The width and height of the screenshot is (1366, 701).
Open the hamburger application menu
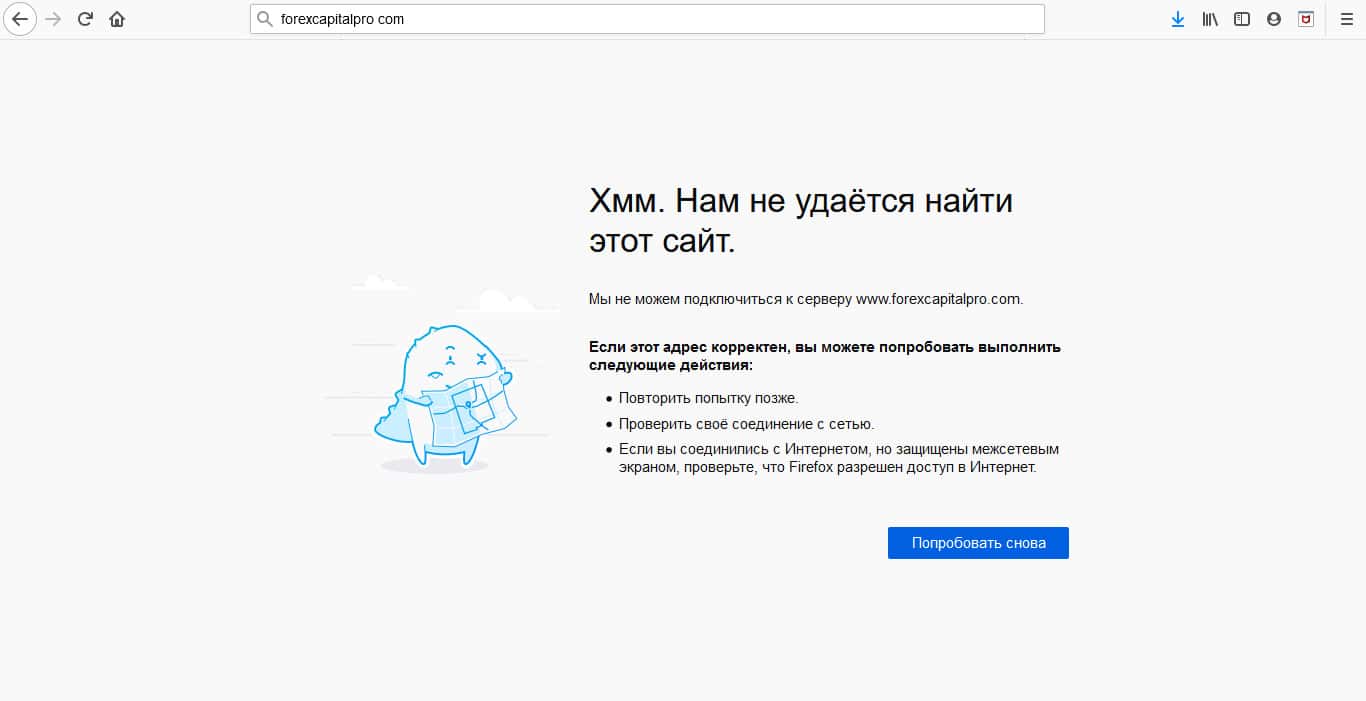point(1346,19)
